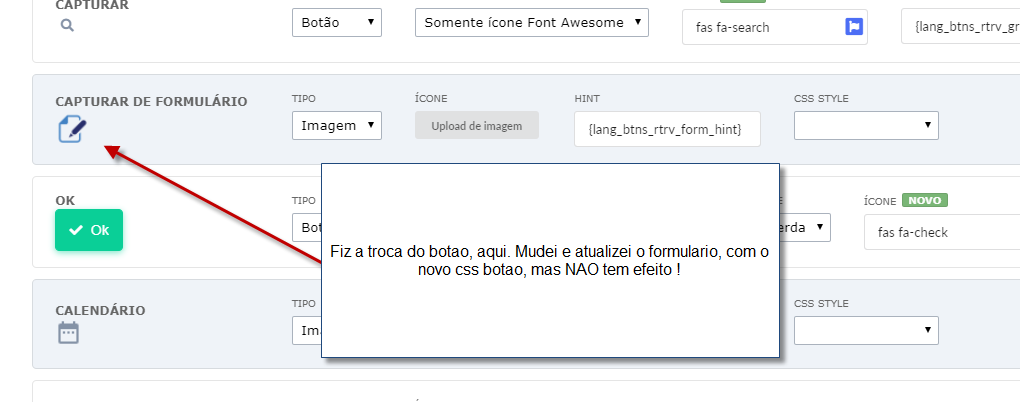Click the white annotation note box
Image resolution: width=1020 pixels, height=402 pixels.
tap(549, 260)
